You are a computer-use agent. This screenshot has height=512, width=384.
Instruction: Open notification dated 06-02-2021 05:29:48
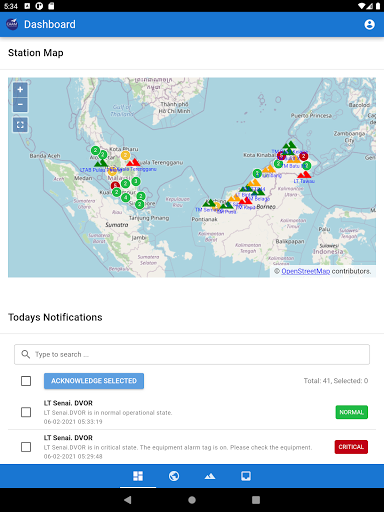192,447
